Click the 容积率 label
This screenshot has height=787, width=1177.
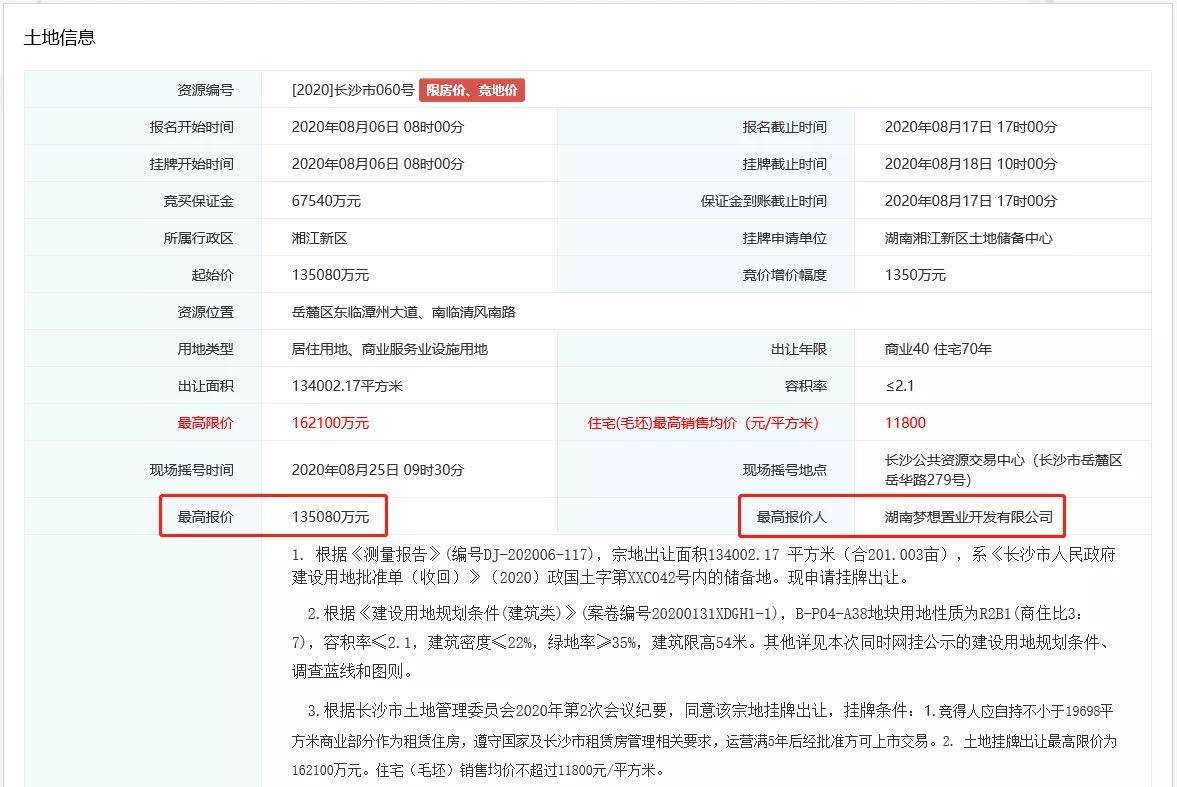coord(805,386)
